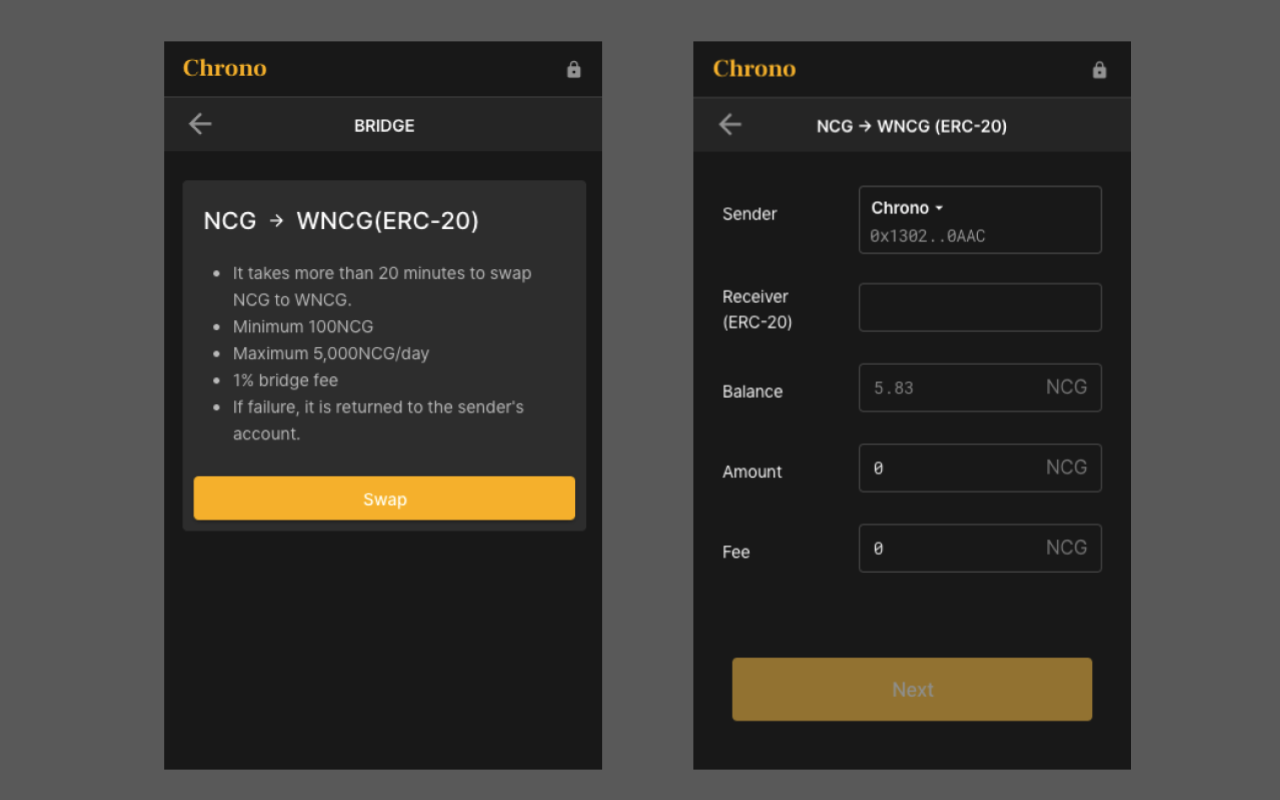Click the back arrow on the Bridge screen
1280x800 pixels.
(x=200, y=124)
